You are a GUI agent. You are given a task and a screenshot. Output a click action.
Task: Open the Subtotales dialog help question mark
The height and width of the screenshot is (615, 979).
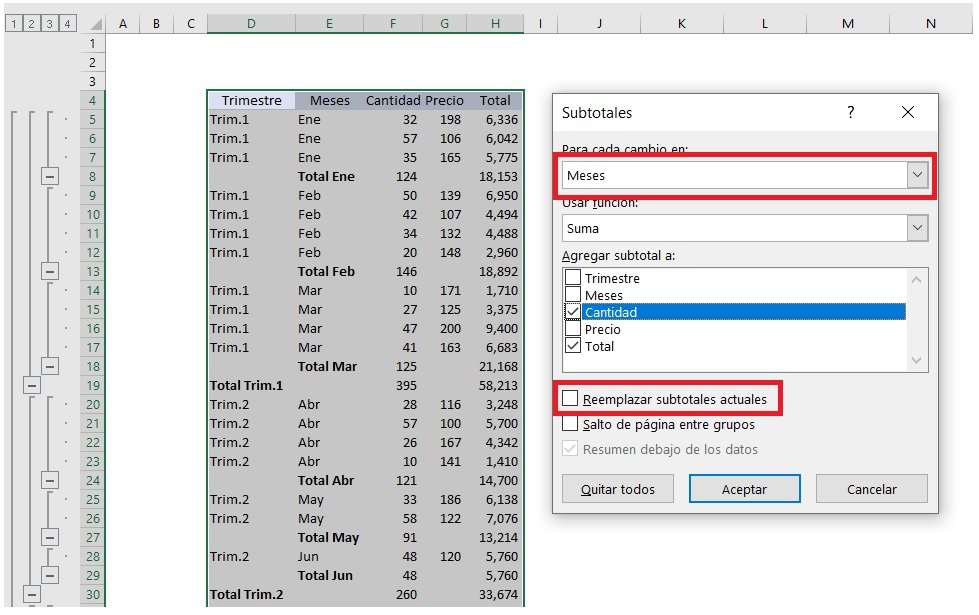(x=851, y=113)
